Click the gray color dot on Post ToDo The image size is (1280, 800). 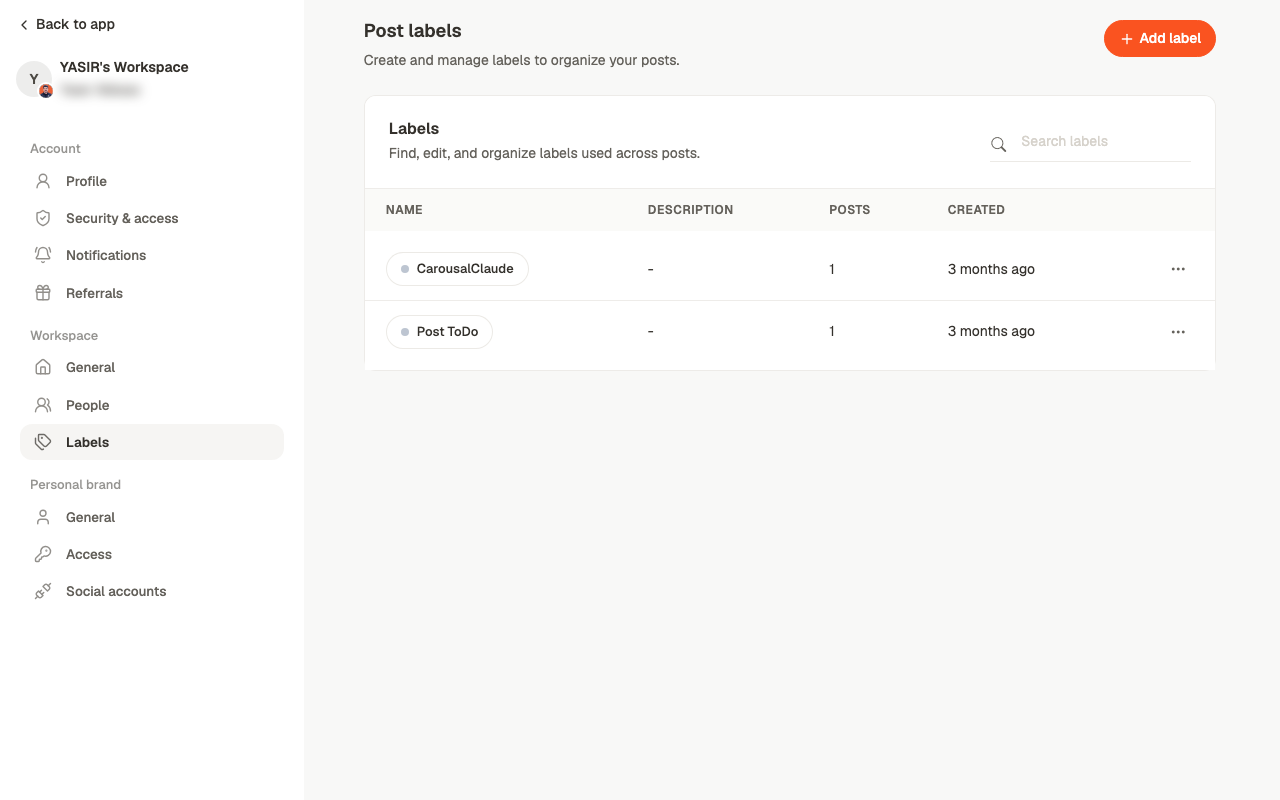pyautogui.click(x=405, y=331)
